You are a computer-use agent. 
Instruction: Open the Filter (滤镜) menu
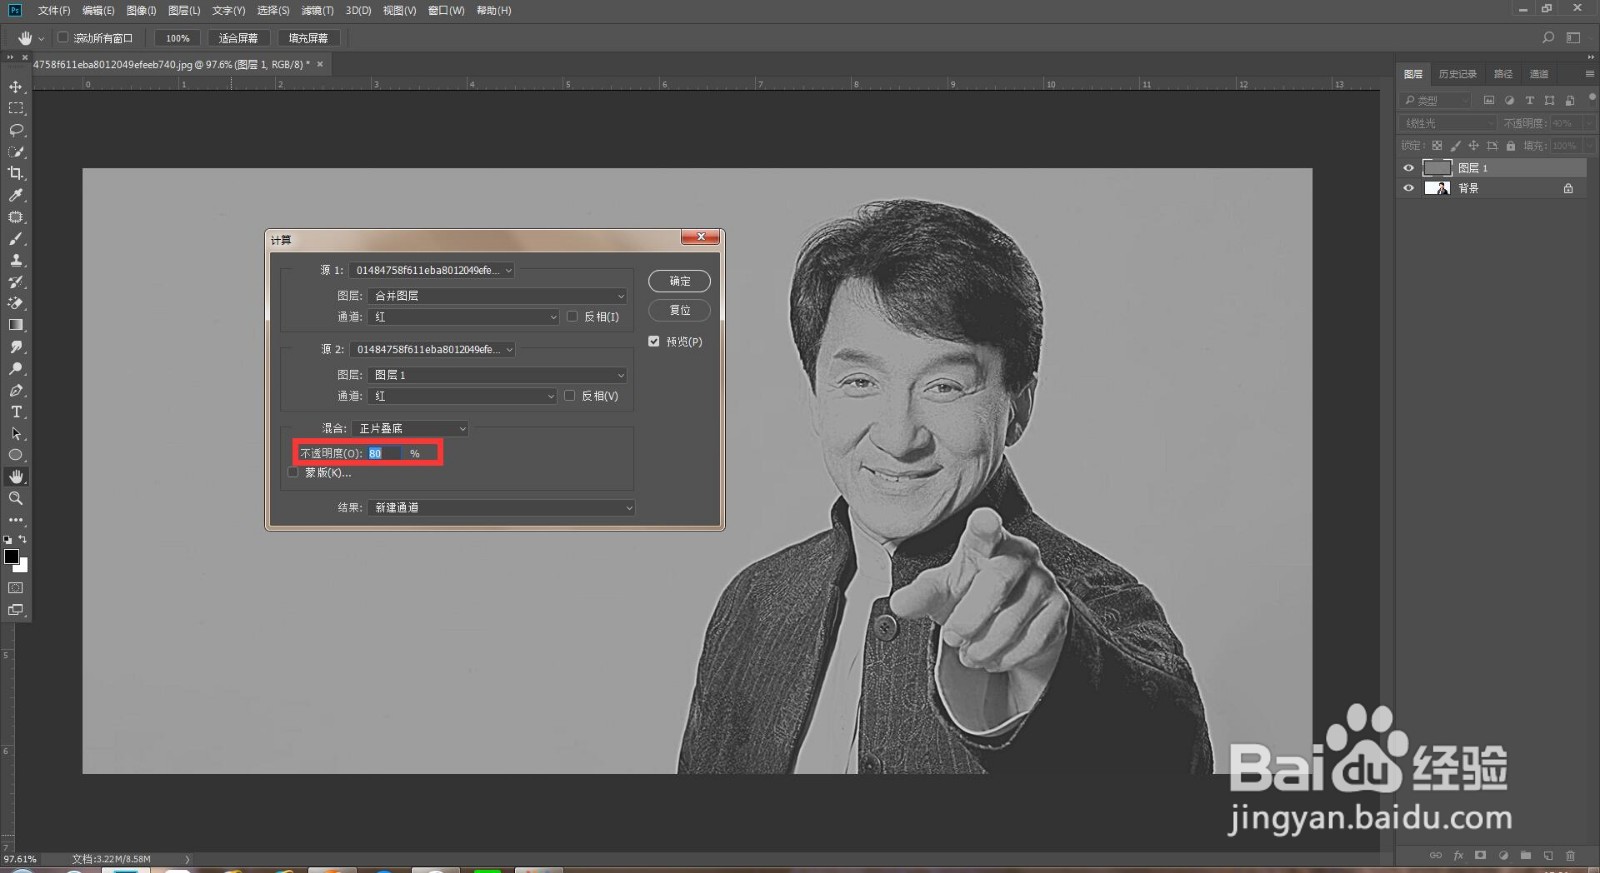[317, 10]
